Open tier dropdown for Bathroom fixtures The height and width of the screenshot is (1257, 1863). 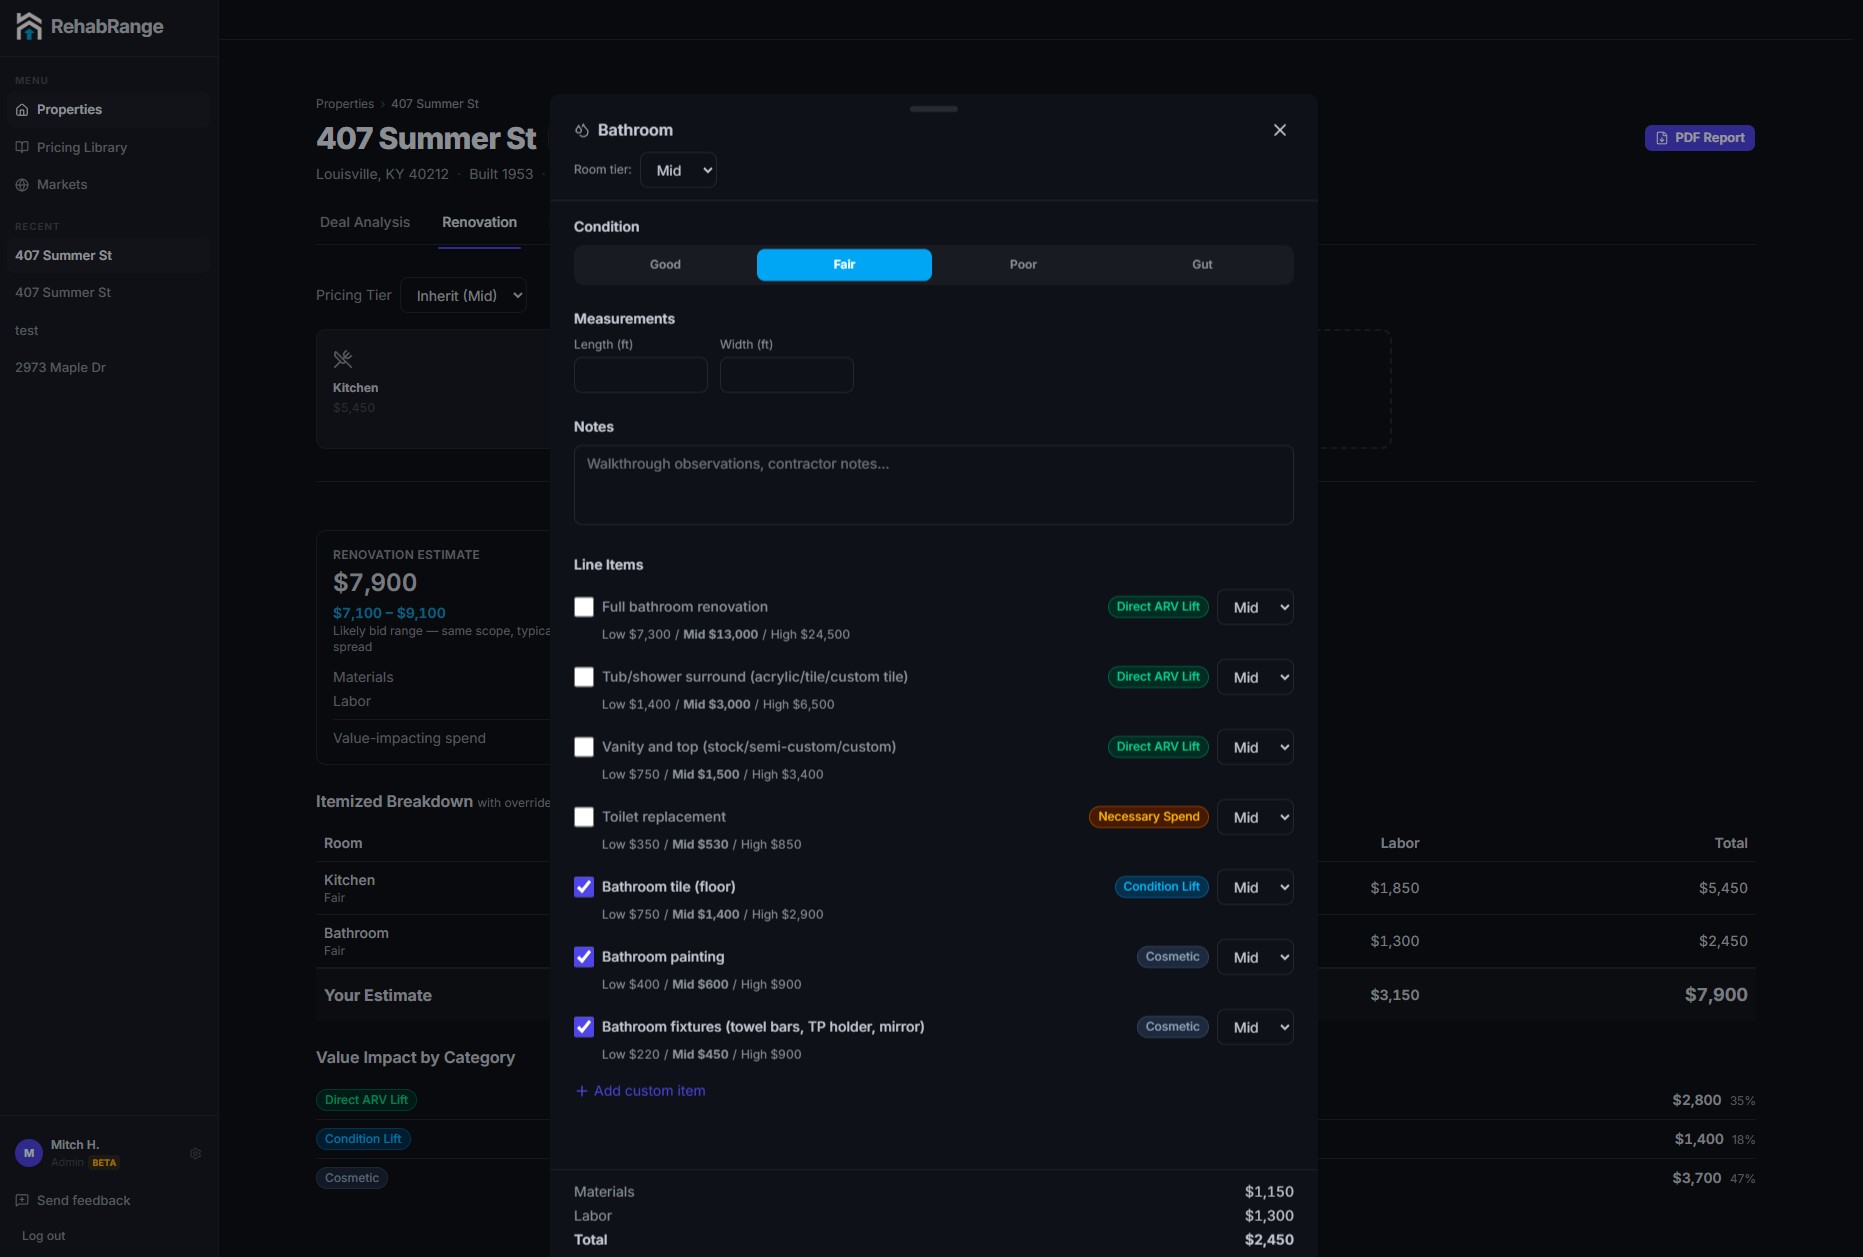click(x=1255, y=1027)
